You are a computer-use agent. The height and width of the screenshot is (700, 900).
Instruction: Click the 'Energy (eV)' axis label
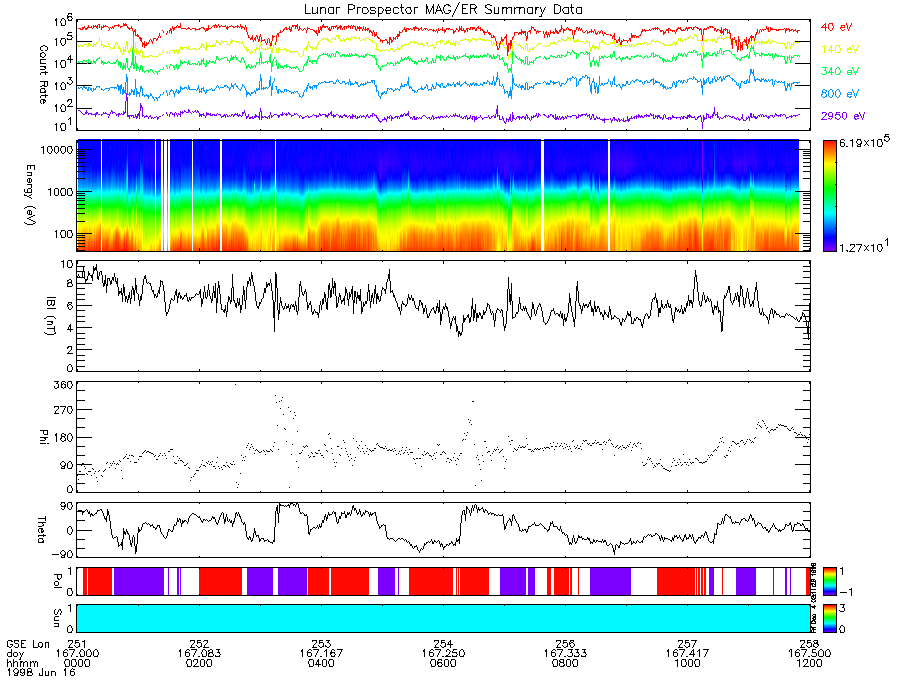pos(30,195)
